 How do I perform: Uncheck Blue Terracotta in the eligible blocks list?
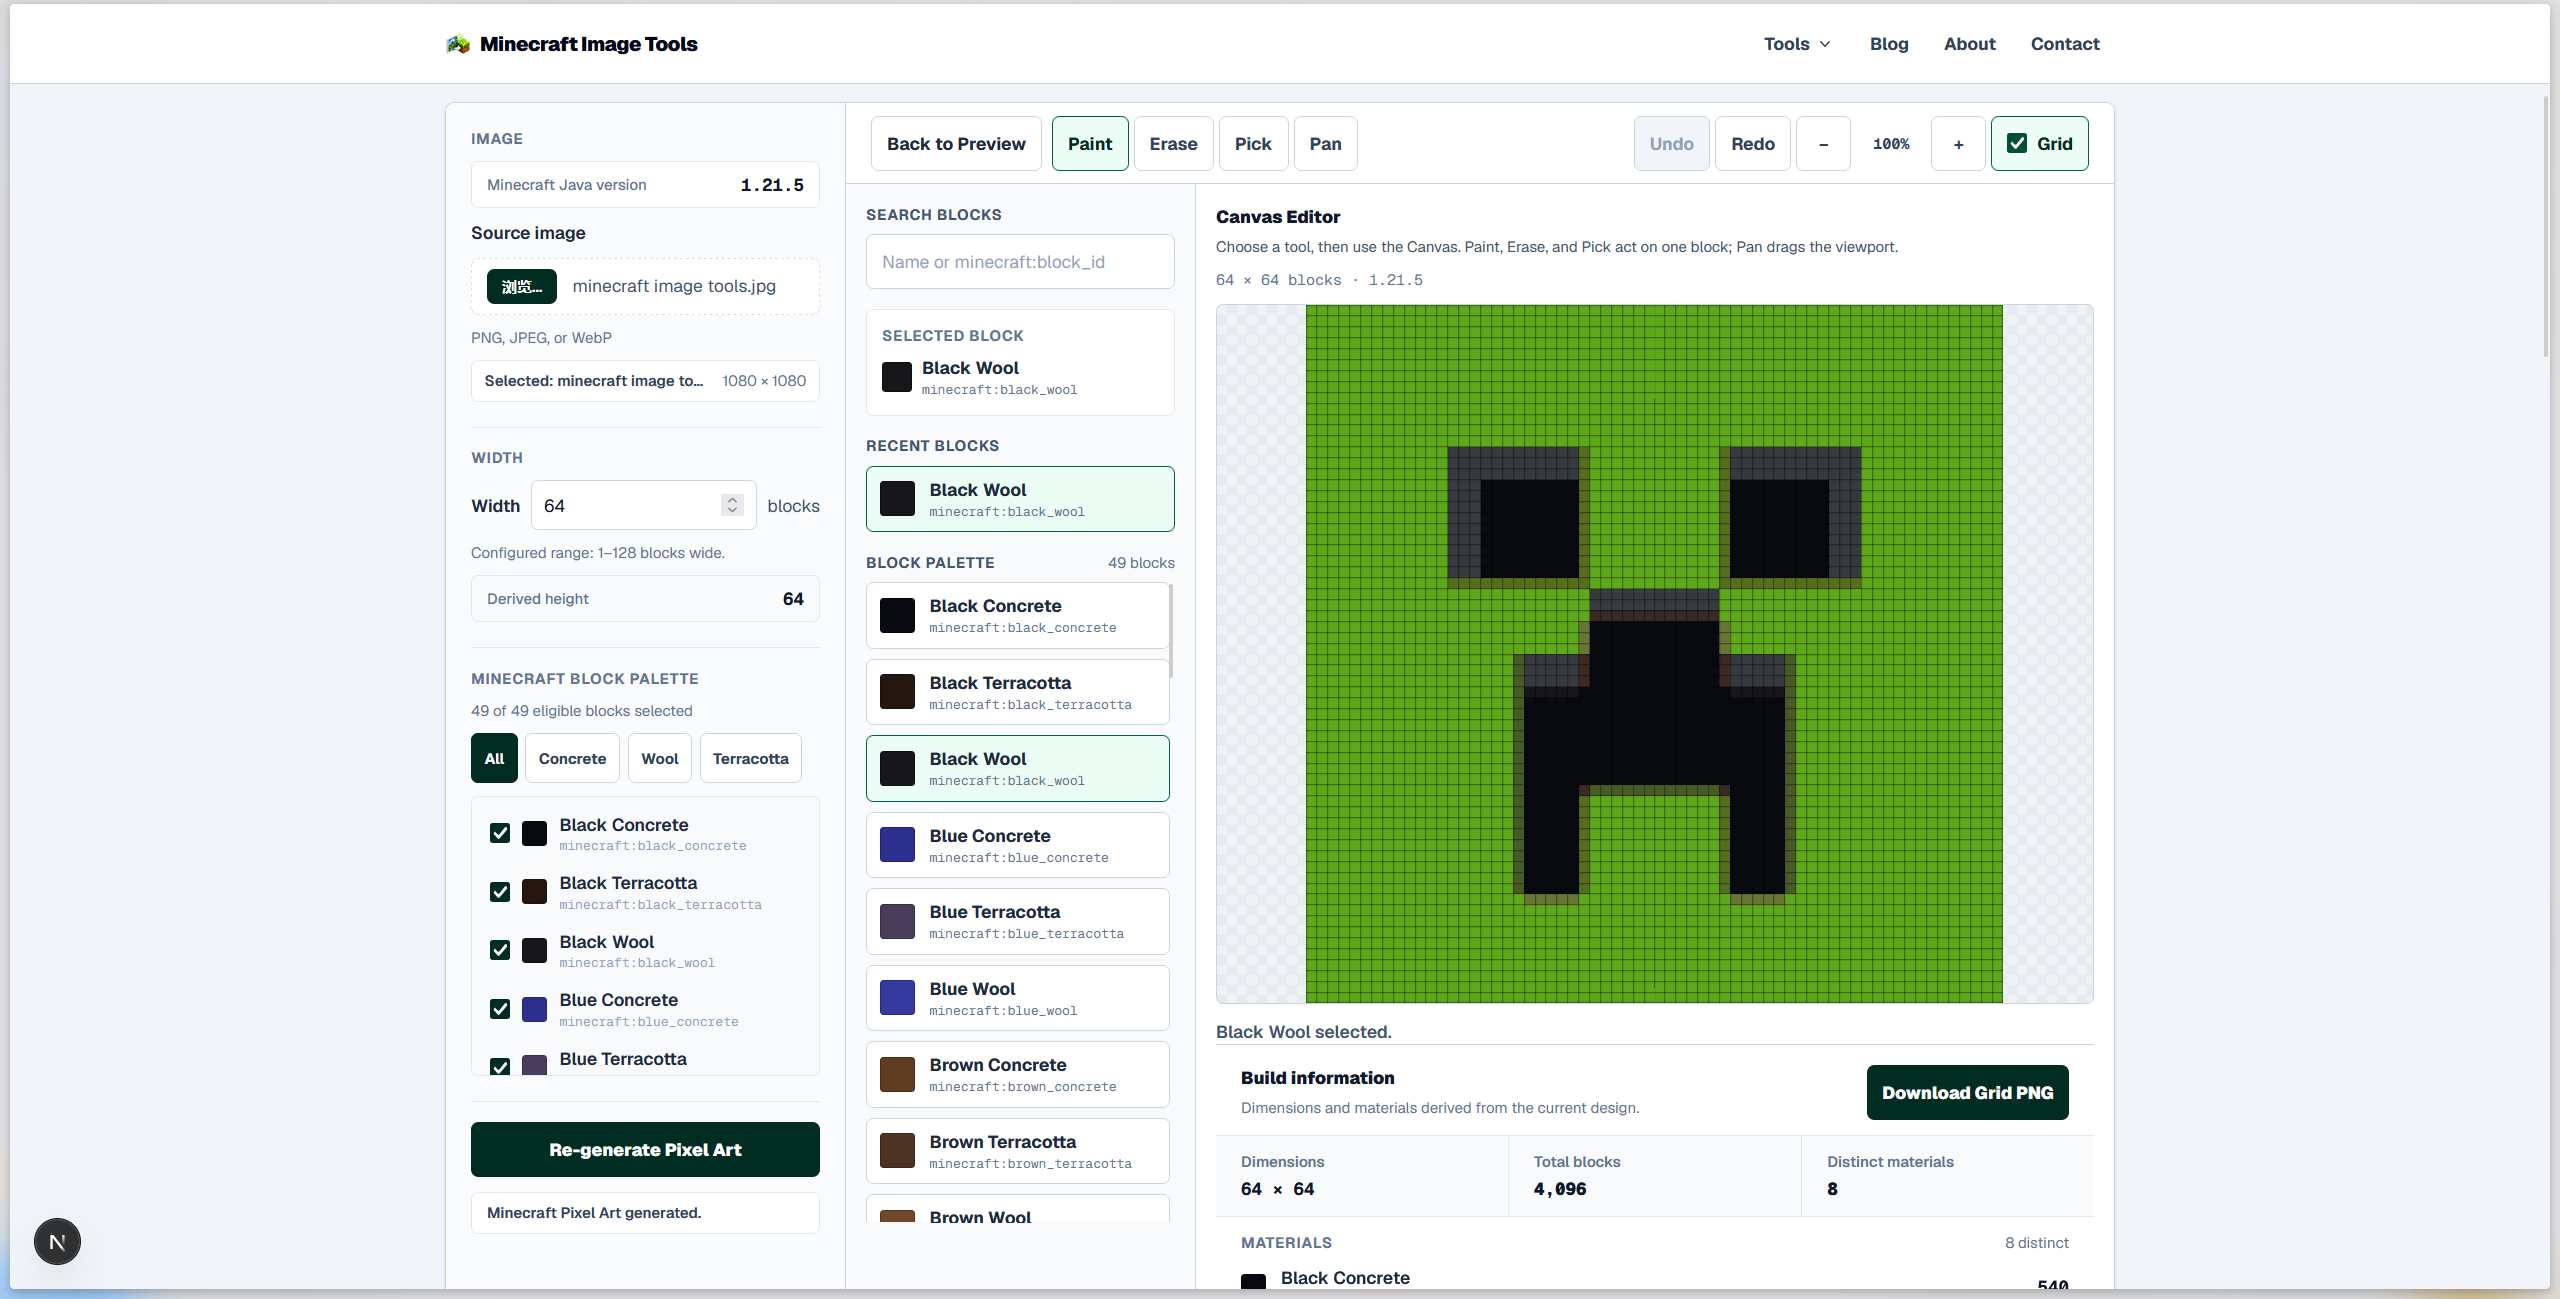(500, 1066)
